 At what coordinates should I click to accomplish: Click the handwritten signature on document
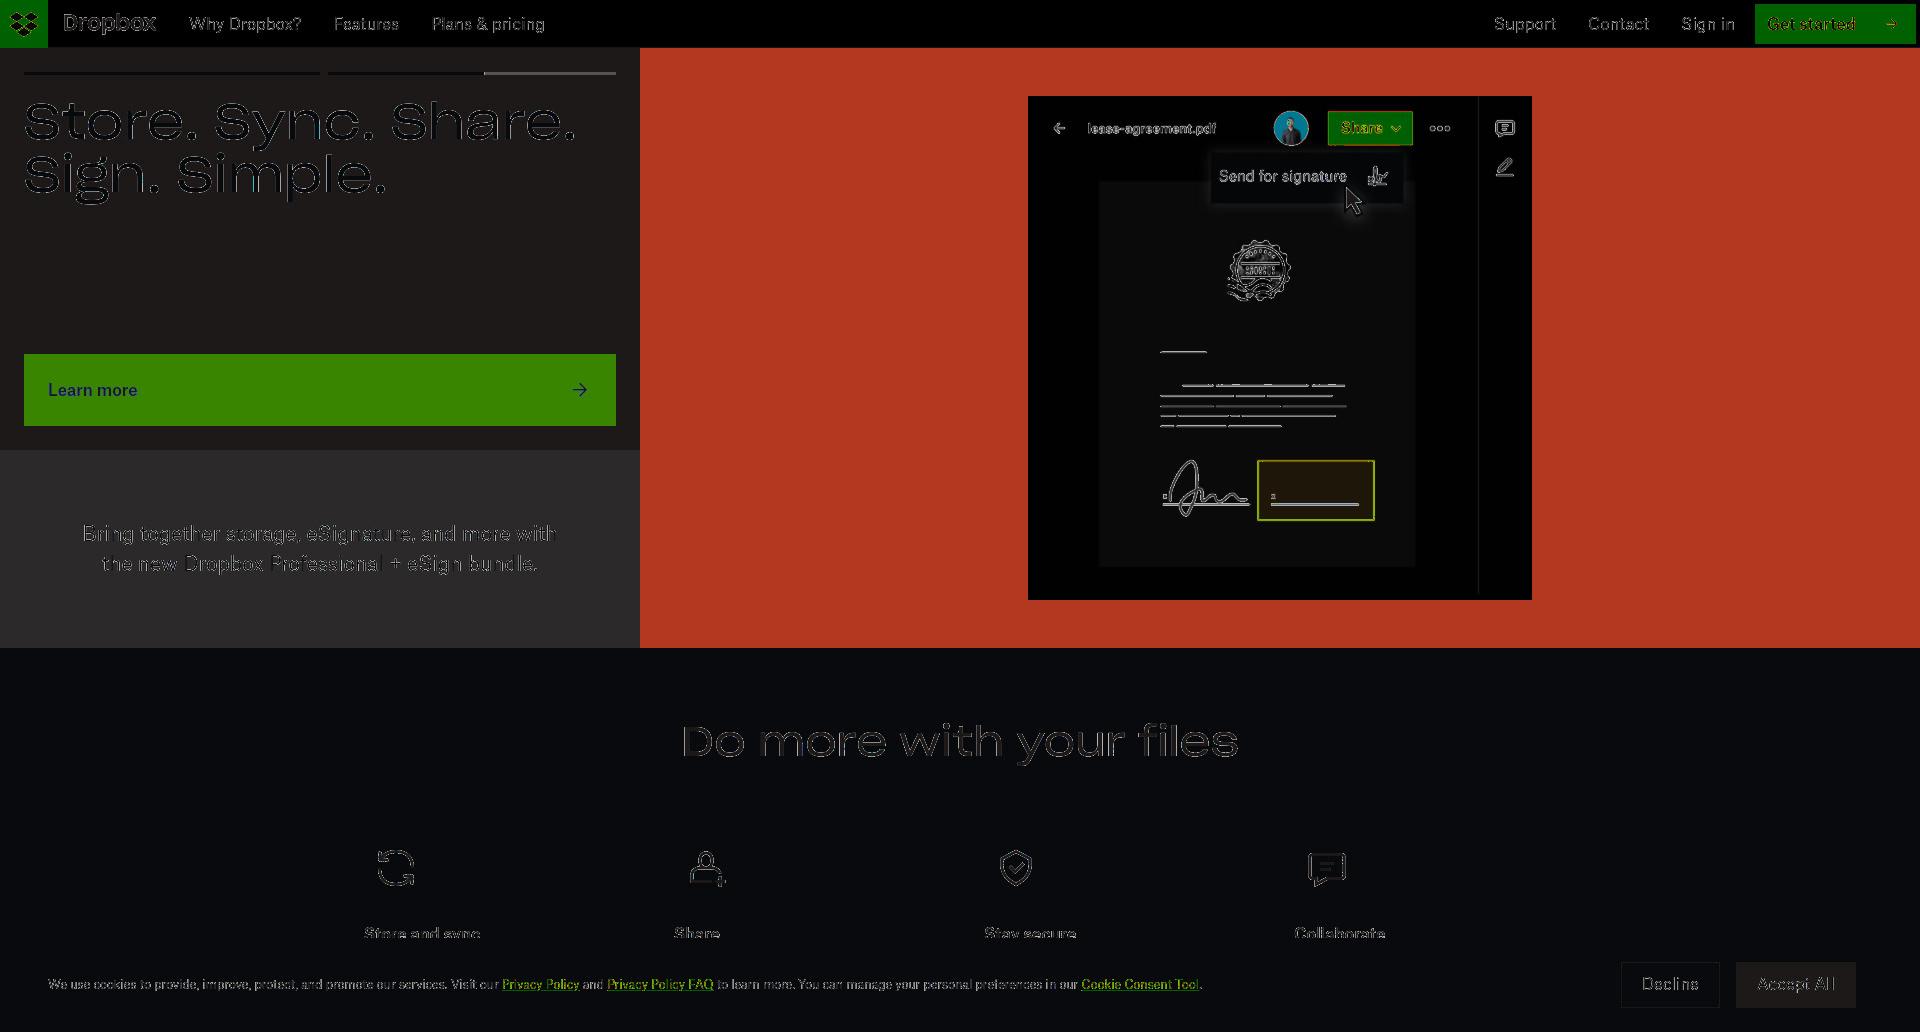point(1205,488)
